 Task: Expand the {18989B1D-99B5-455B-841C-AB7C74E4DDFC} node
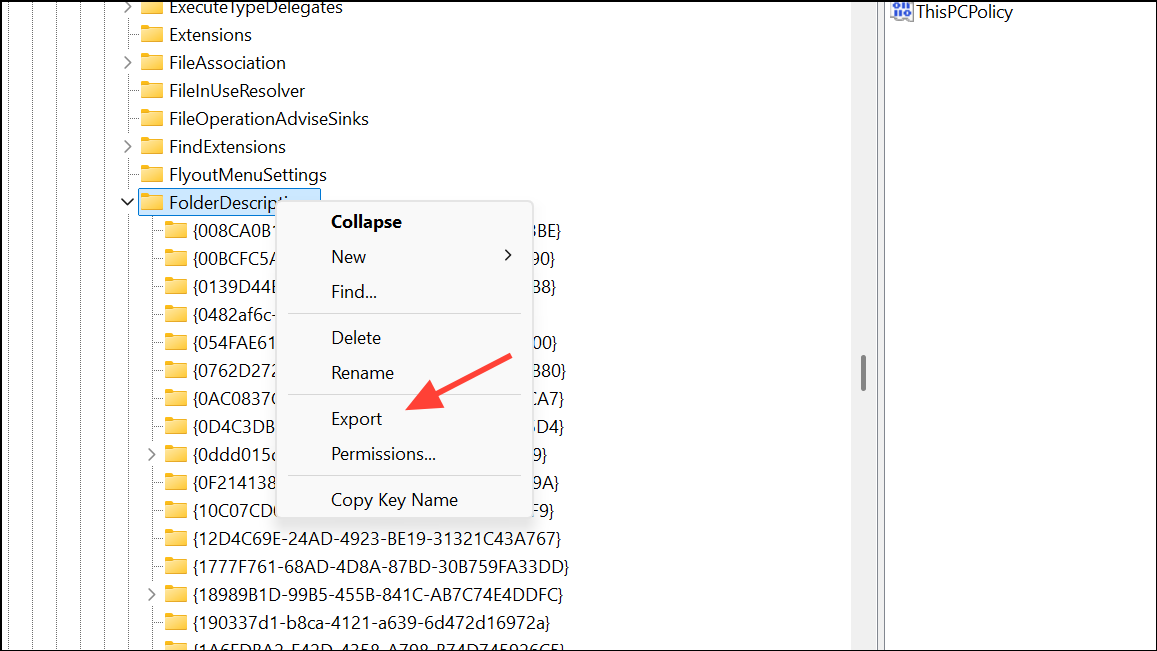tap(151, 594)
